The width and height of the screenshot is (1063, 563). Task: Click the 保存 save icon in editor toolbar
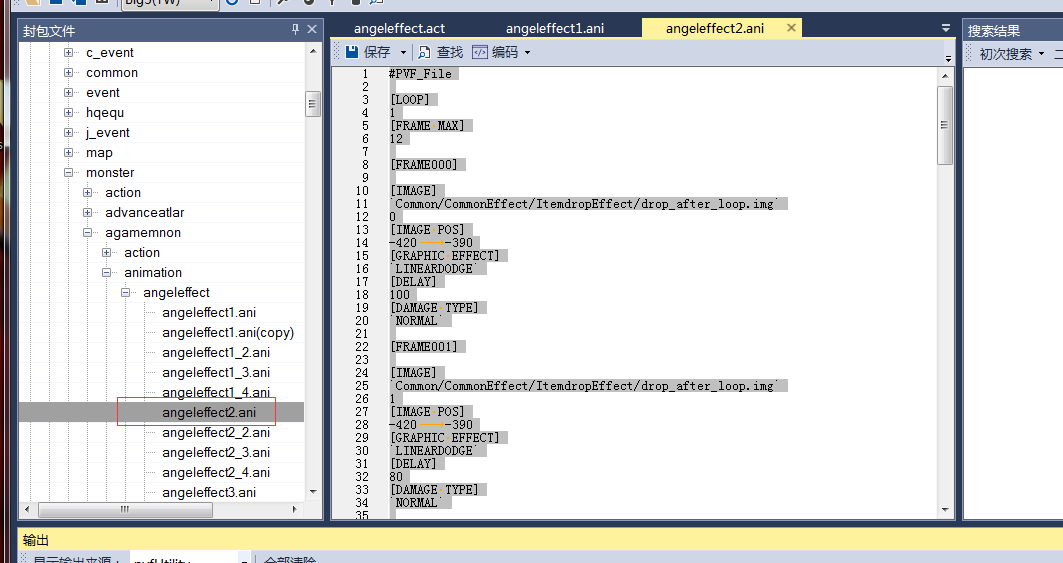[x=351, y=52]
